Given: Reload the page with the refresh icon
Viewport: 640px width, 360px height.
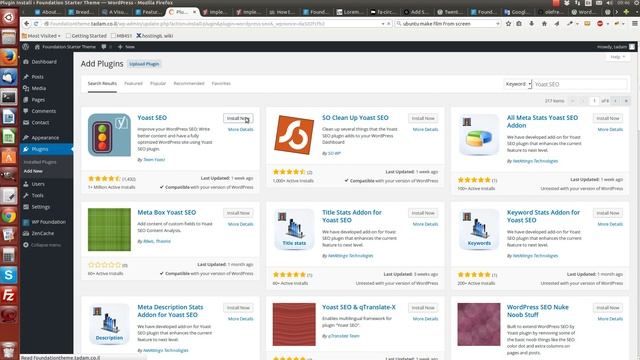Looking at the screenshot, I should (36, 24).
